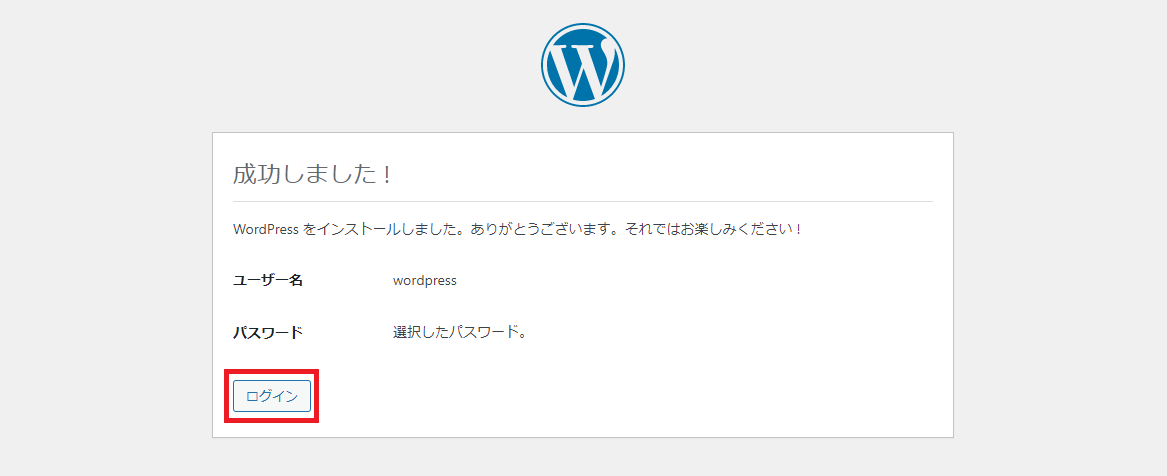This screenshot has width=1167, height=476.
Task: Click the パスワード label
Action: point(268,333)
